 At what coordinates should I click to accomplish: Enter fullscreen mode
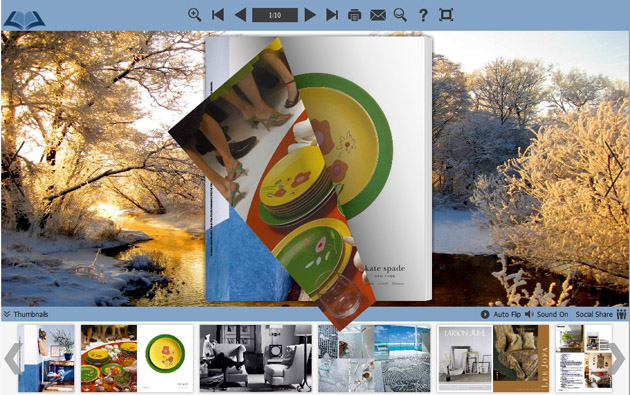446,15
